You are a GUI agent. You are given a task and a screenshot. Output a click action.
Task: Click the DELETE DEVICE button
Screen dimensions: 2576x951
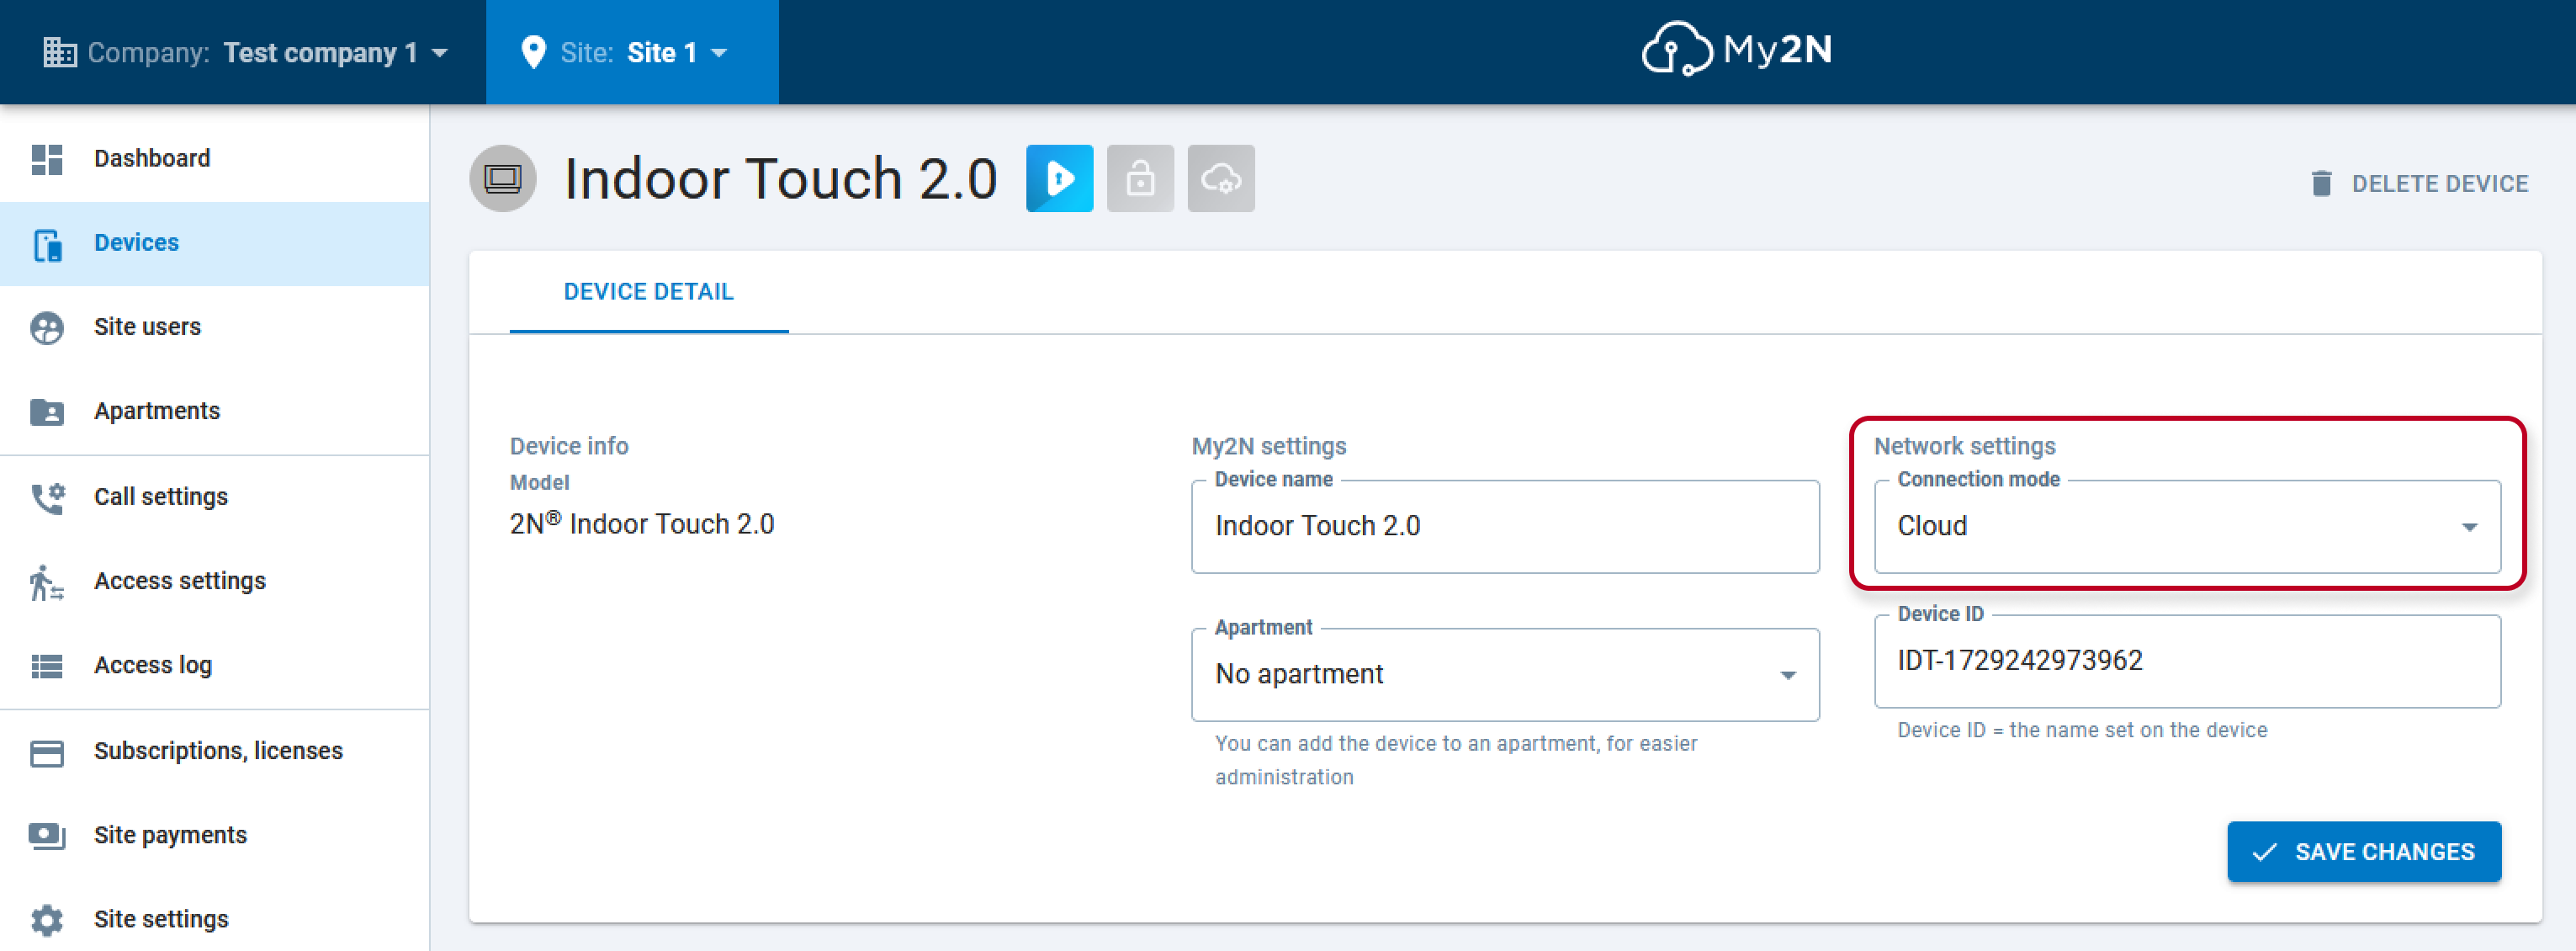[x=2420, y=184]
